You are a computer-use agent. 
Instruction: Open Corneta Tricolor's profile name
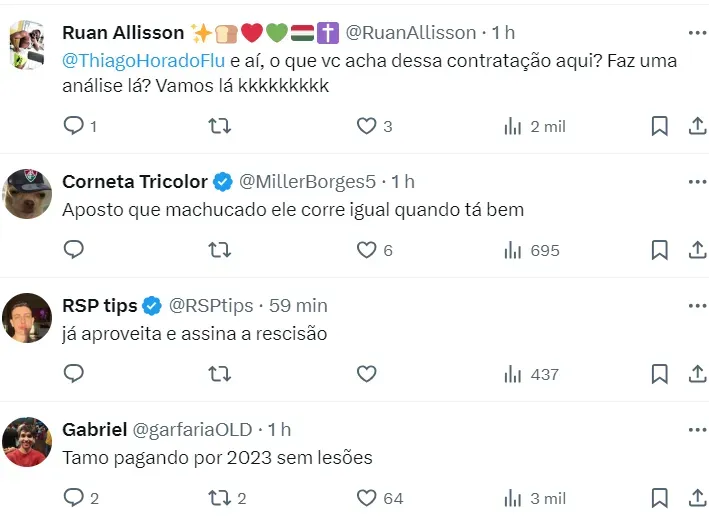135,181
